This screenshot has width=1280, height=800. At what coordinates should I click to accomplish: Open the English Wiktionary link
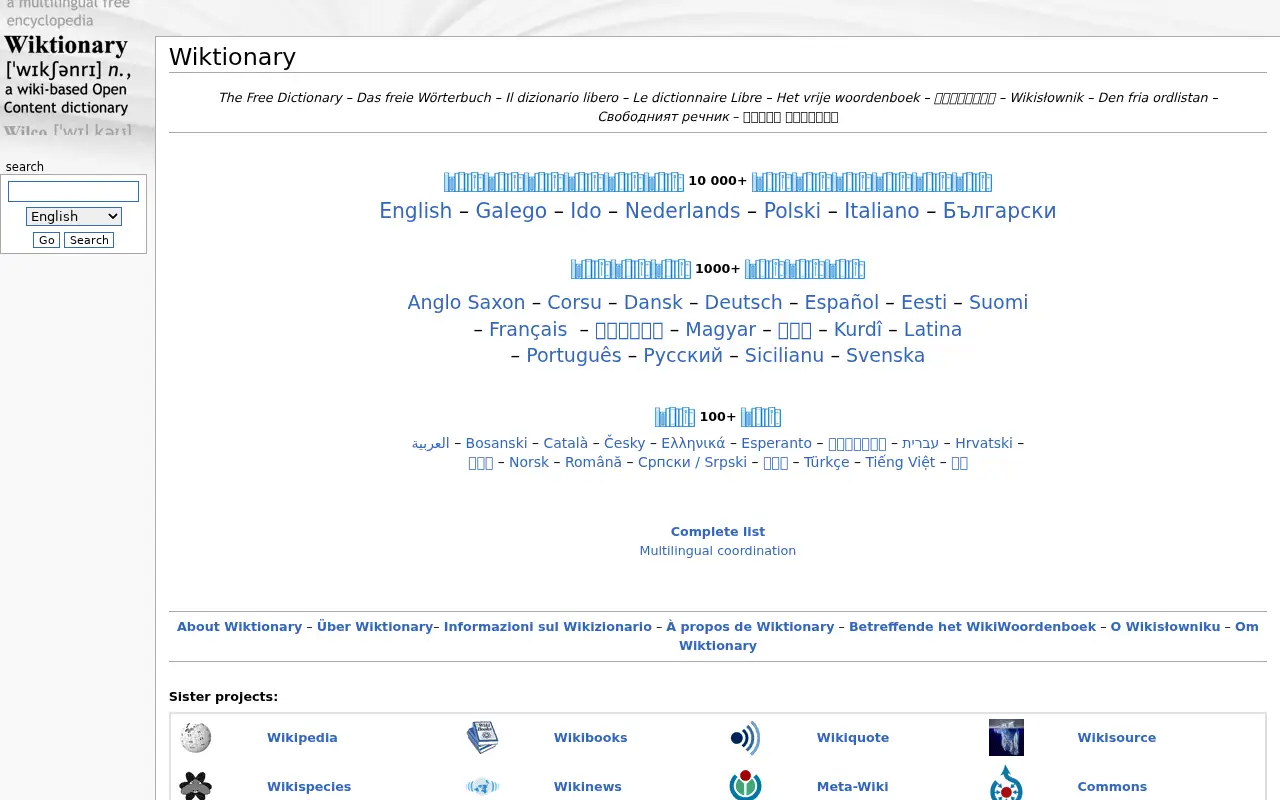coord(415,211)
